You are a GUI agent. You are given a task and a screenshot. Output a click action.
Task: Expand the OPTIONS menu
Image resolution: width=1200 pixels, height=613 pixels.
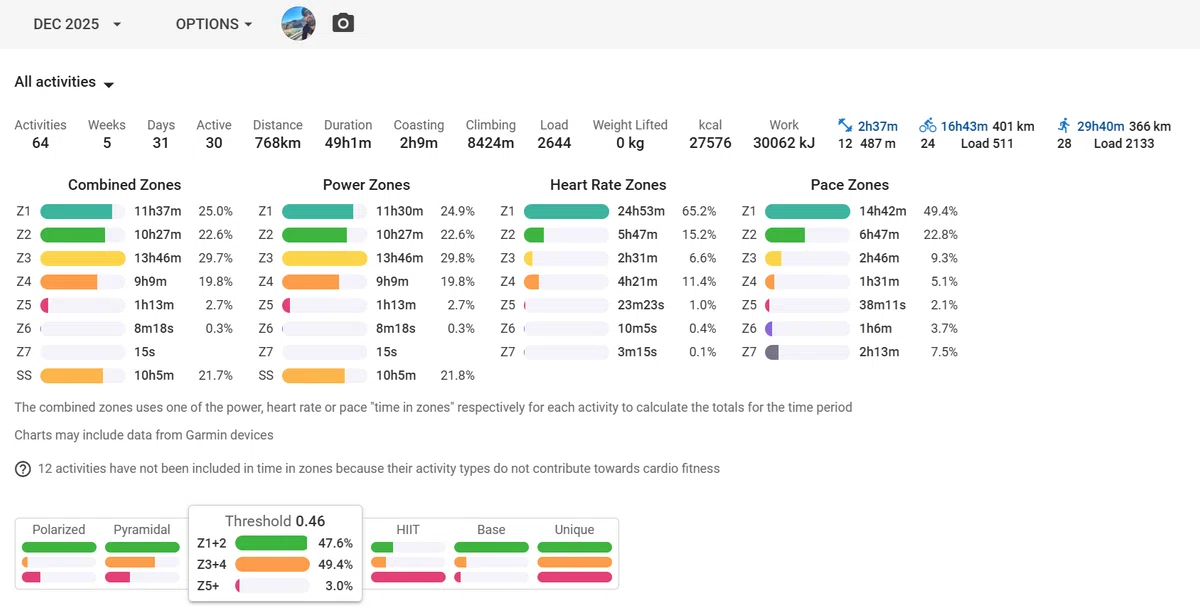pos(214,24)
